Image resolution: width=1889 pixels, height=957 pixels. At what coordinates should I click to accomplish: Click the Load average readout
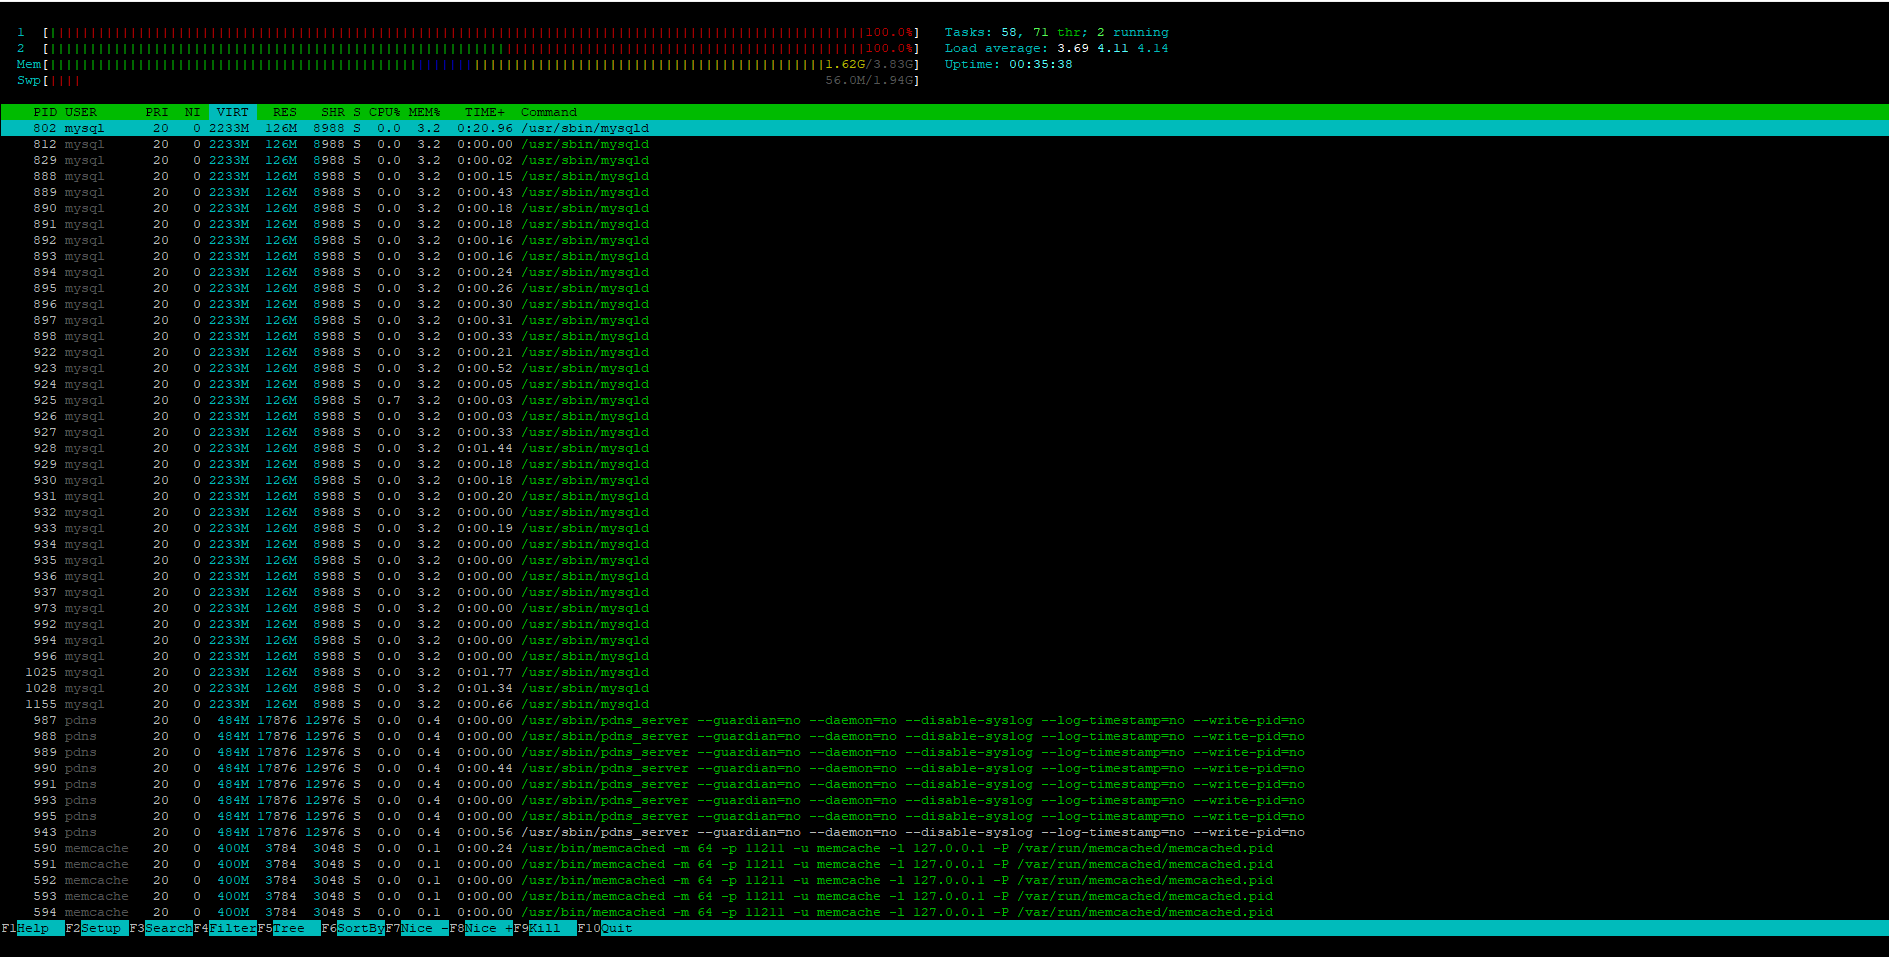coord(1057,48)
